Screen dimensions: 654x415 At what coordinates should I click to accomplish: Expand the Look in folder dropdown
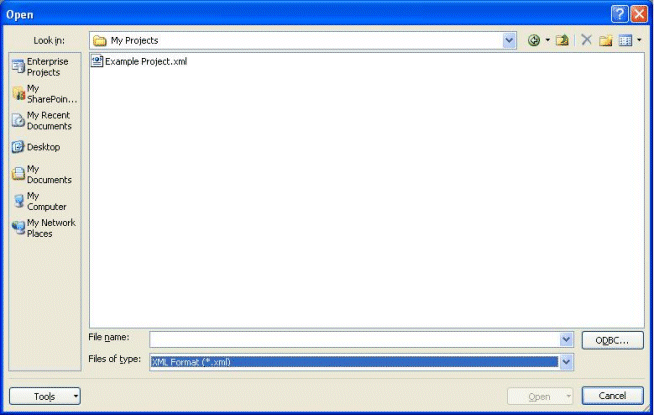pos(509,40)
